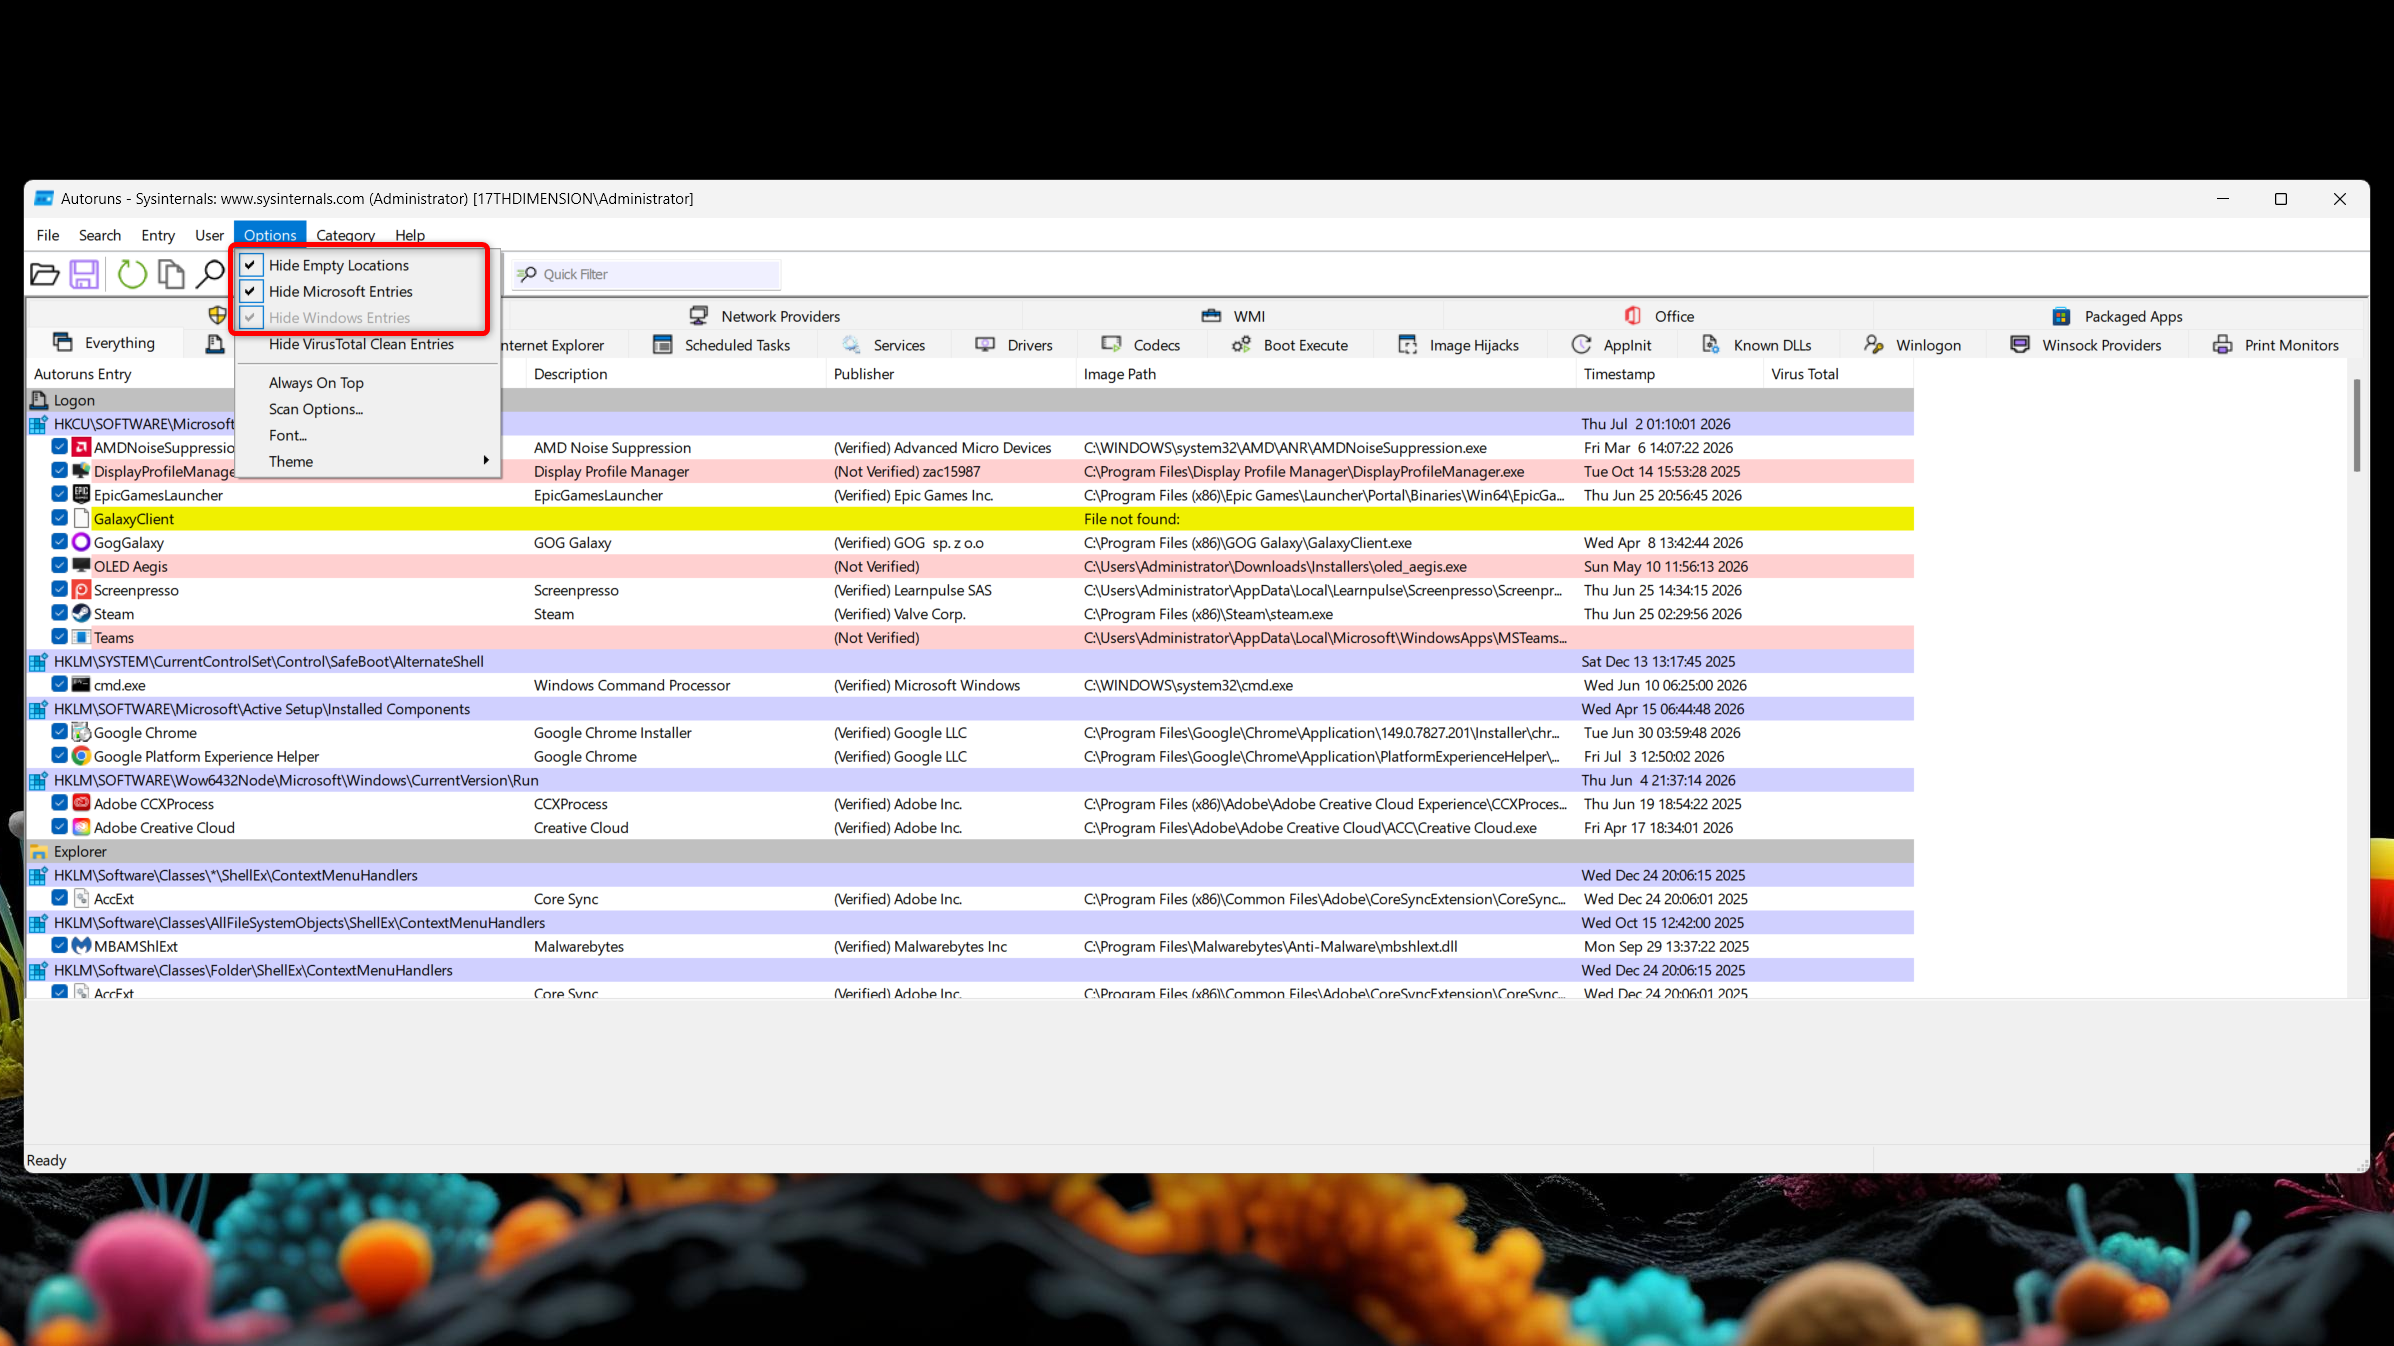This screenshot has width=2394, height=1346.
Task: Sort by the Image Path column header
Action: click(x=1325, y=374)
